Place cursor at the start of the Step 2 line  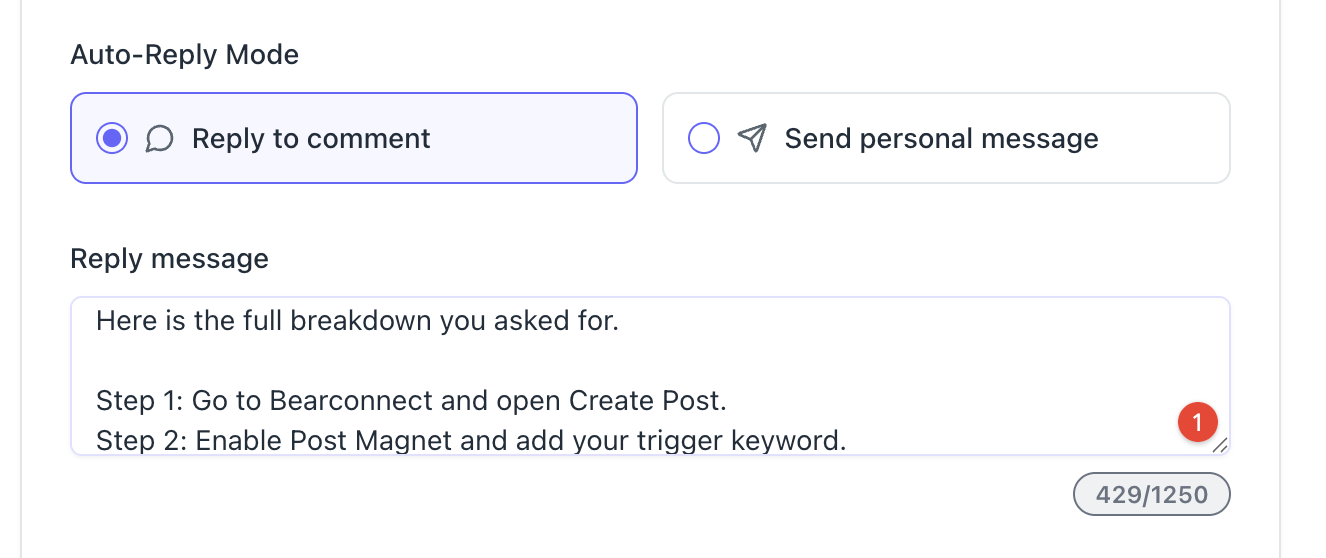pos(98,440)
